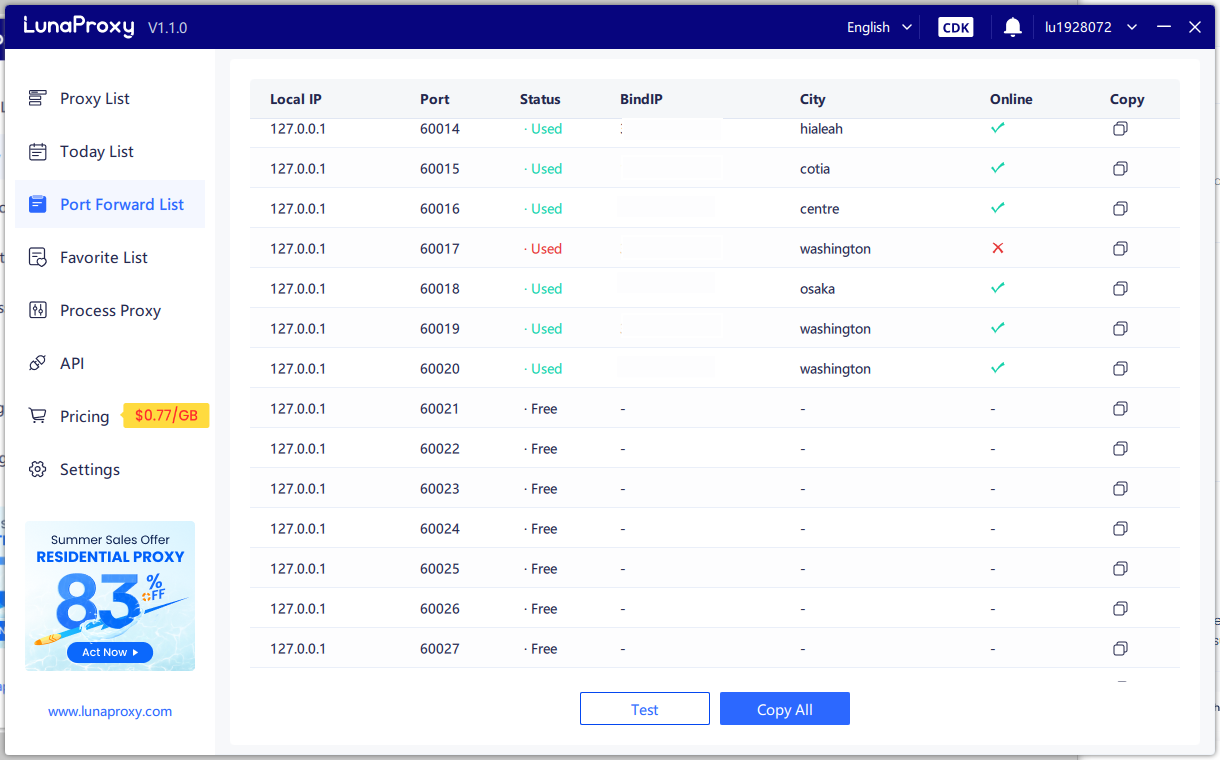Click the Pricing shopping cart icon
Screen dimensions: 1220x760
click(x=37, y=416)
